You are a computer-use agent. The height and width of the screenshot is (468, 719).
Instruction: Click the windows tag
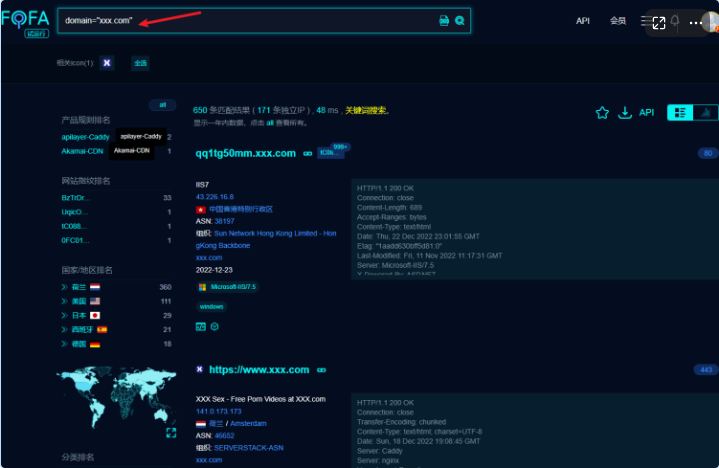[211, 307]
